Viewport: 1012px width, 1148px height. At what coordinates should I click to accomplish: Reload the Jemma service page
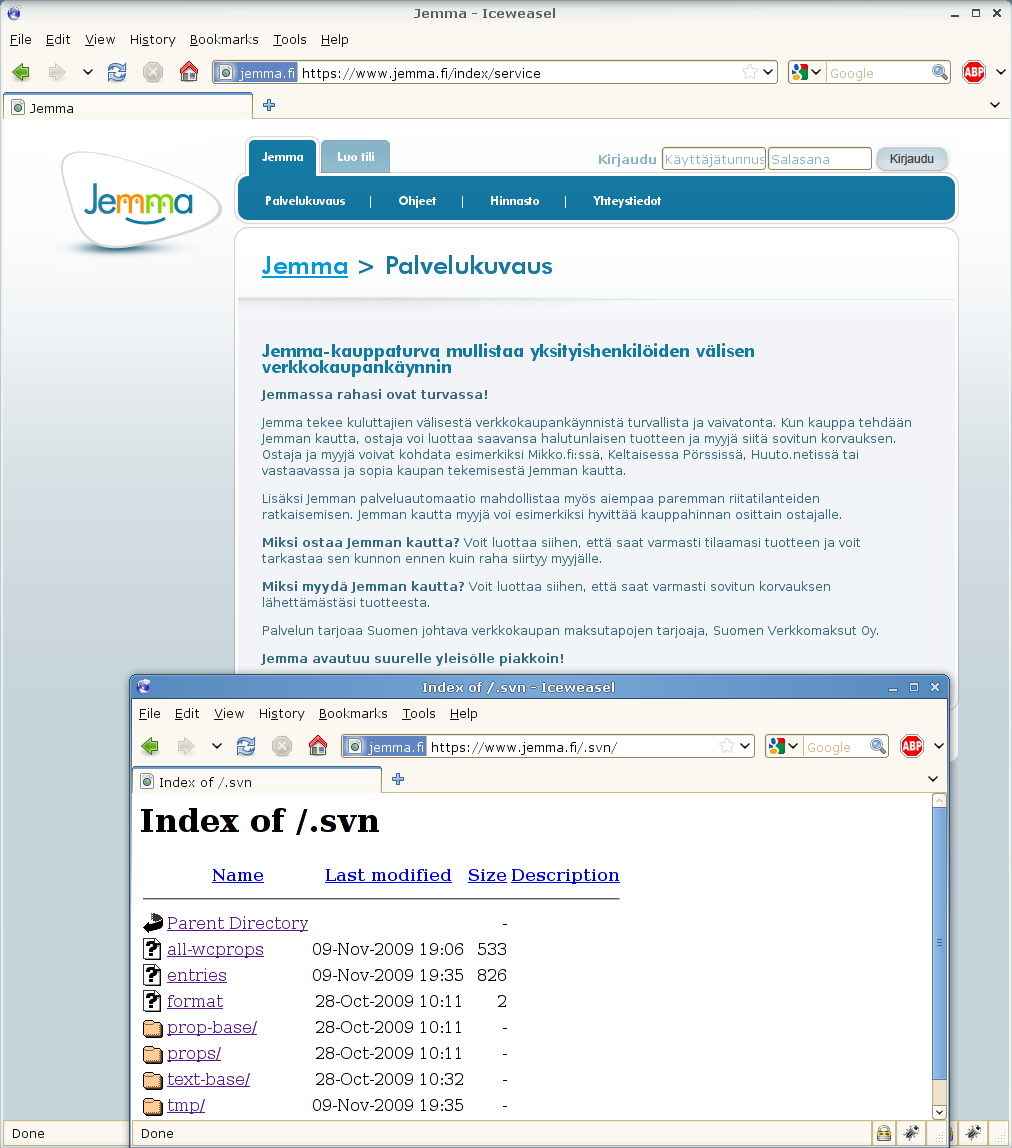coord(116,72)
